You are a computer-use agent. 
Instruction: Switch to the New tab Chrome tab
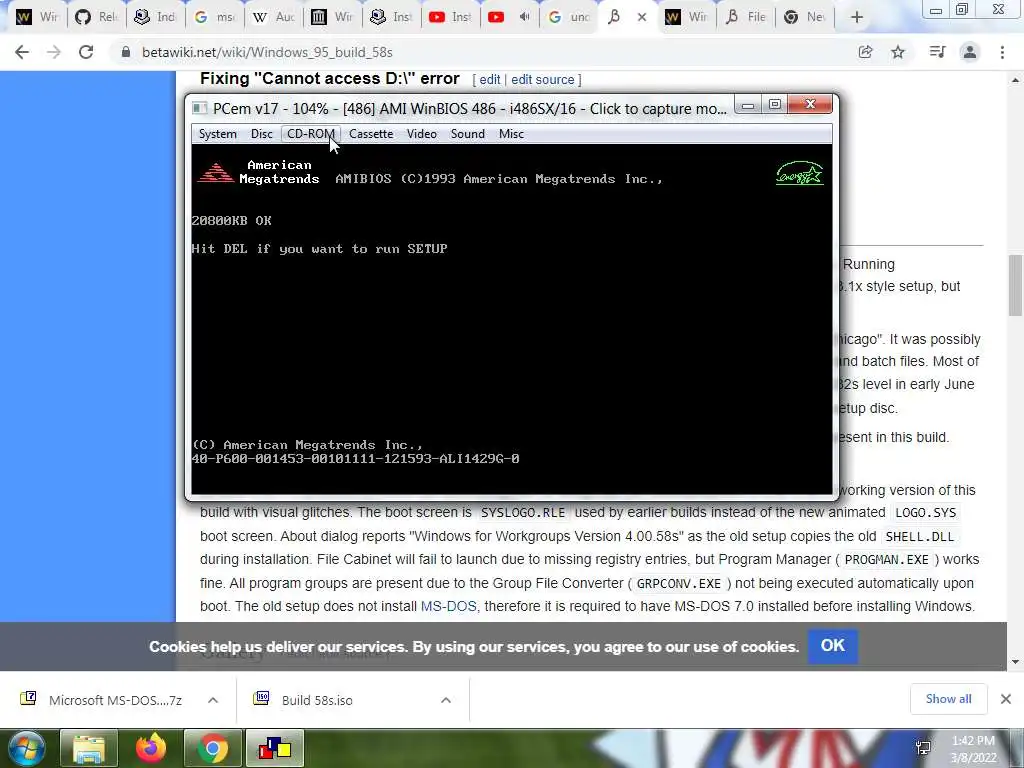pos(805,17)
